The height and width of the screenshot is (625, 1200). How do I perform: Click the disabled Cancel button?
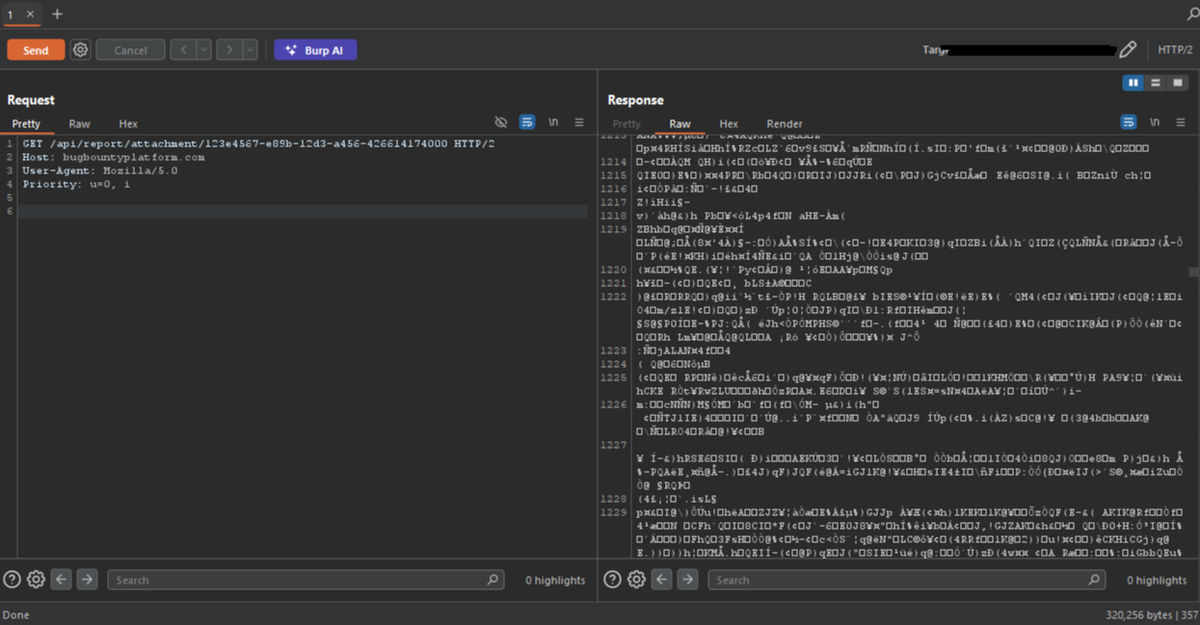coord(131,50)
